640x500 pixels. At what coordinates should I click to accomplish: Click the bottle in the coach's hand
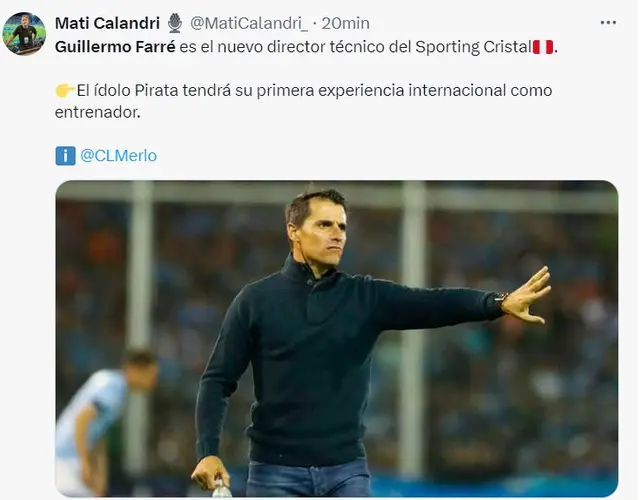click(222, 488)
